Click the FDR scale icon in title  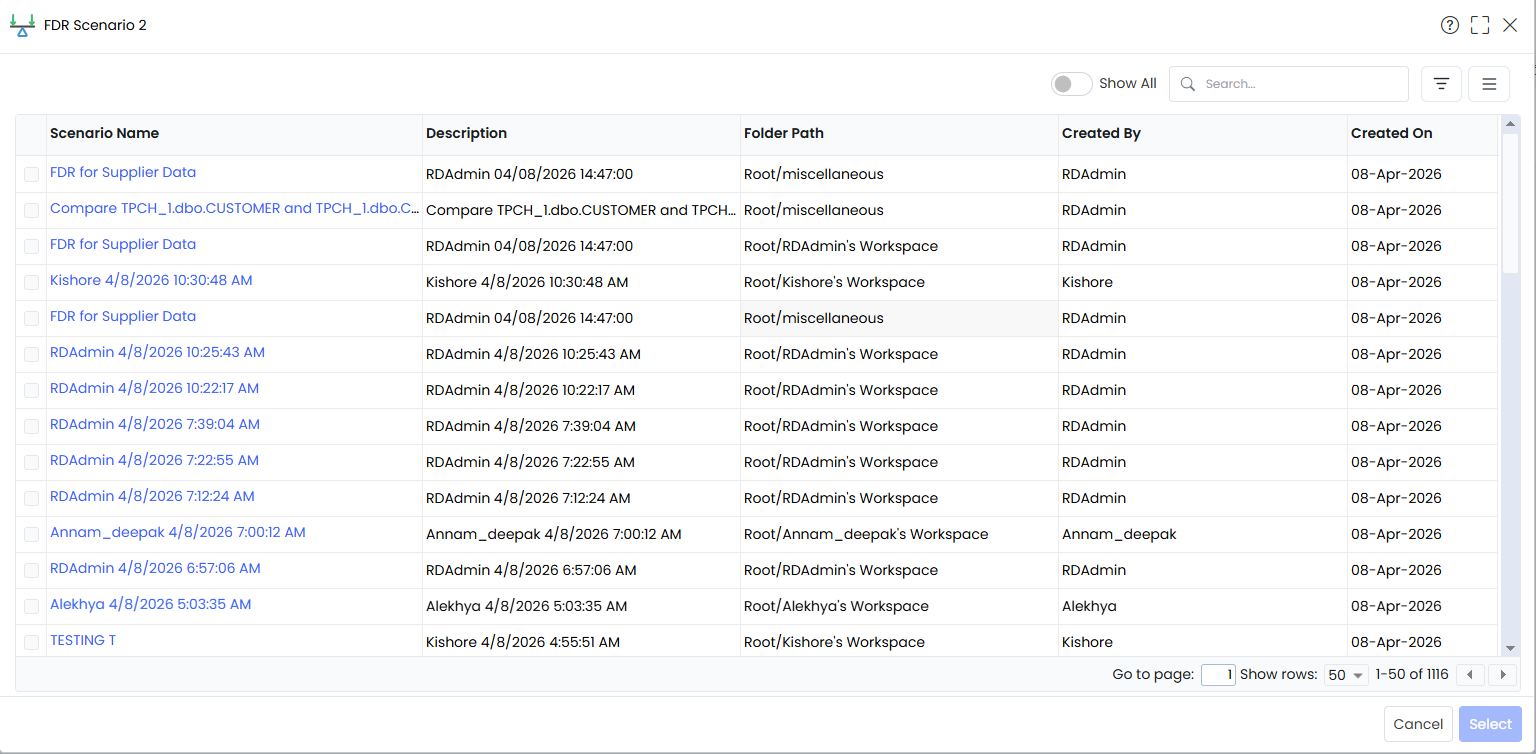coord(22,26)
